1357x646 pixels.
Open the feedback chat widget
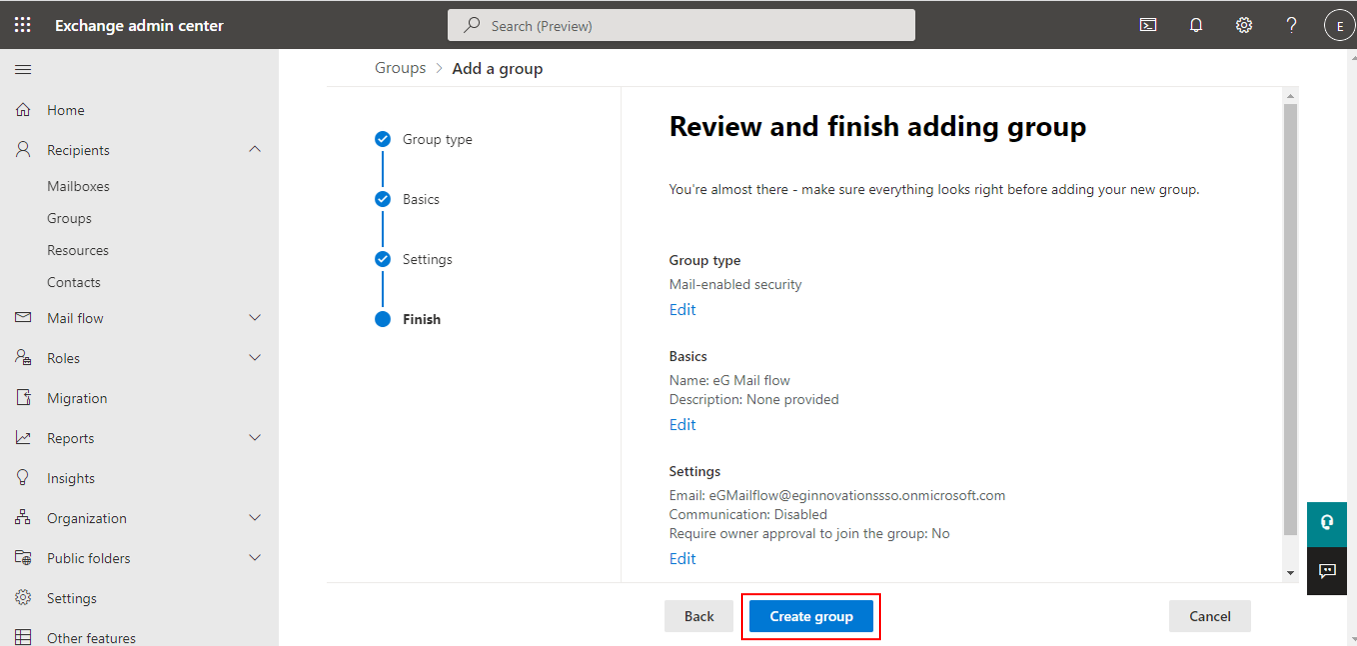pyautogui.click(x=1327, y=571)
